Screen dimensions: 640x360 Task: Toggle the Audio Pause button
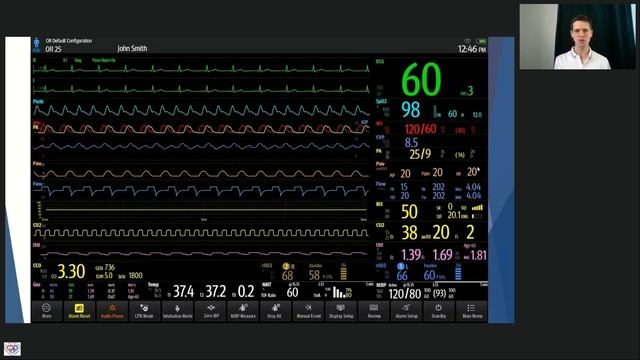coord(112,311)
